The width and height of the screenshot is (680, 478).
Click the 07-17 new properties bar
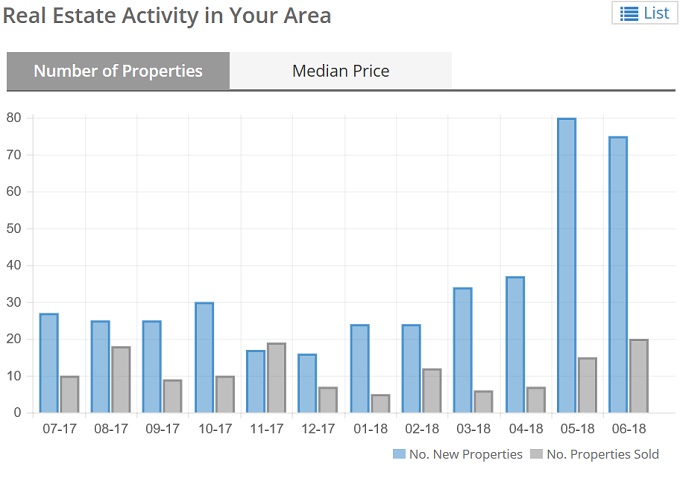[x=49, y=362]
